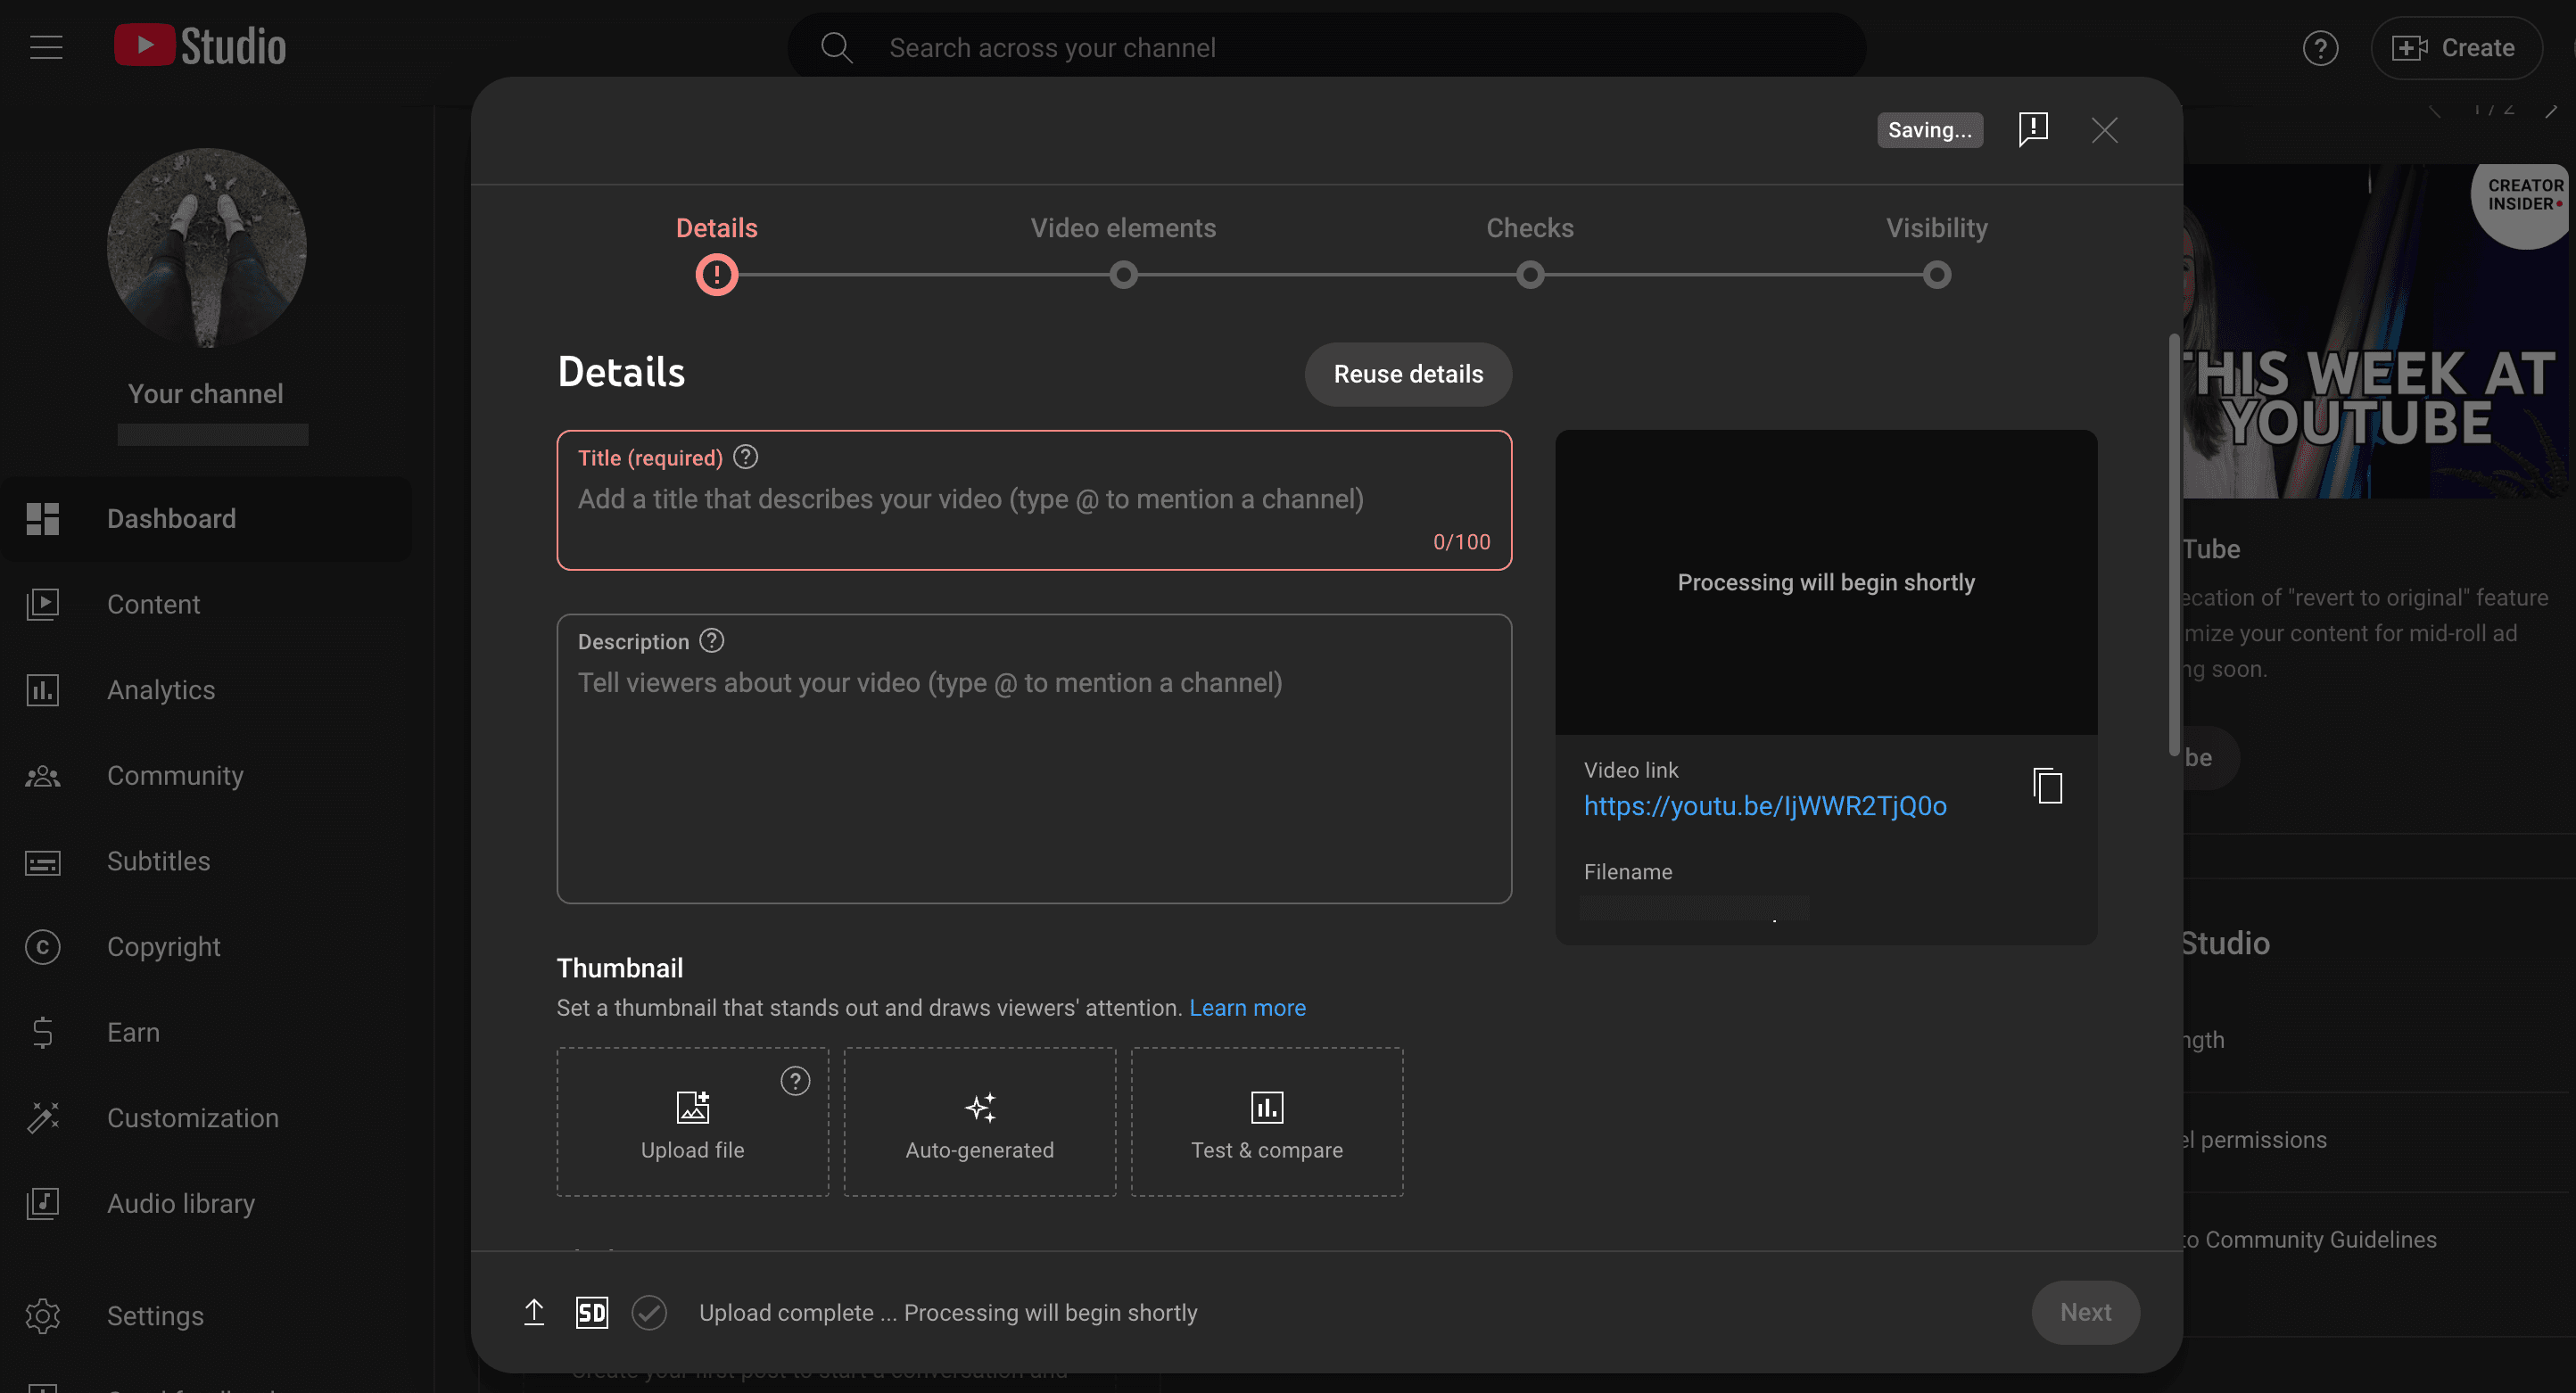
Task: Click the SD quality badge icon
Action: pos(592,1312)
